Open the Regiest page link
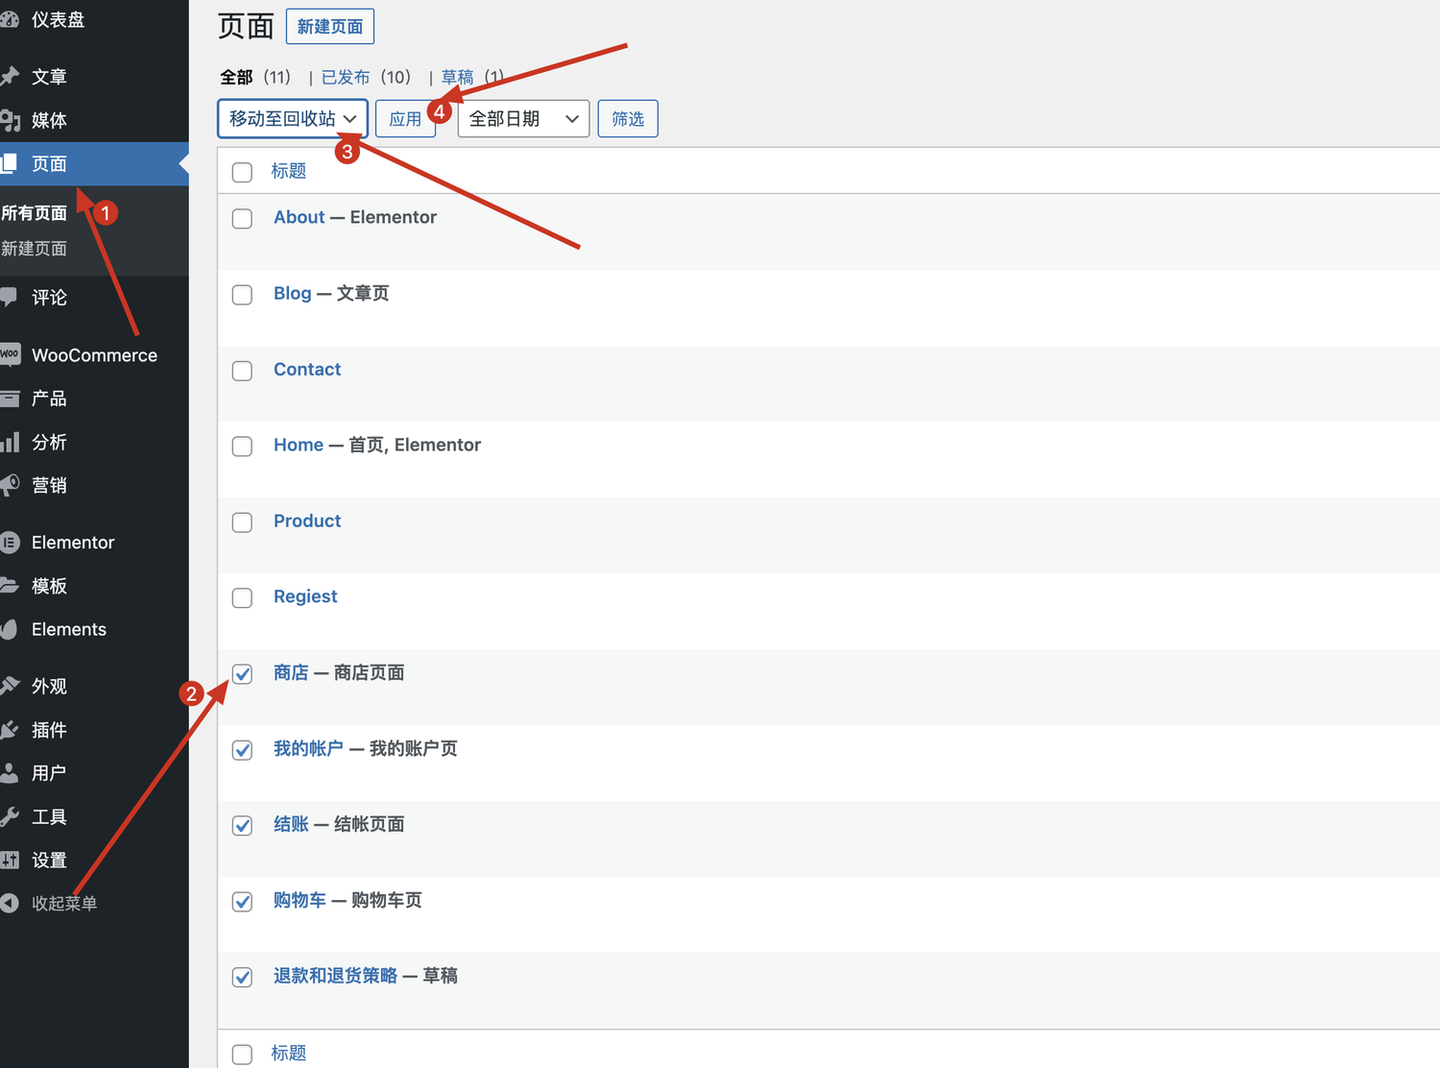 click(305, 596)
